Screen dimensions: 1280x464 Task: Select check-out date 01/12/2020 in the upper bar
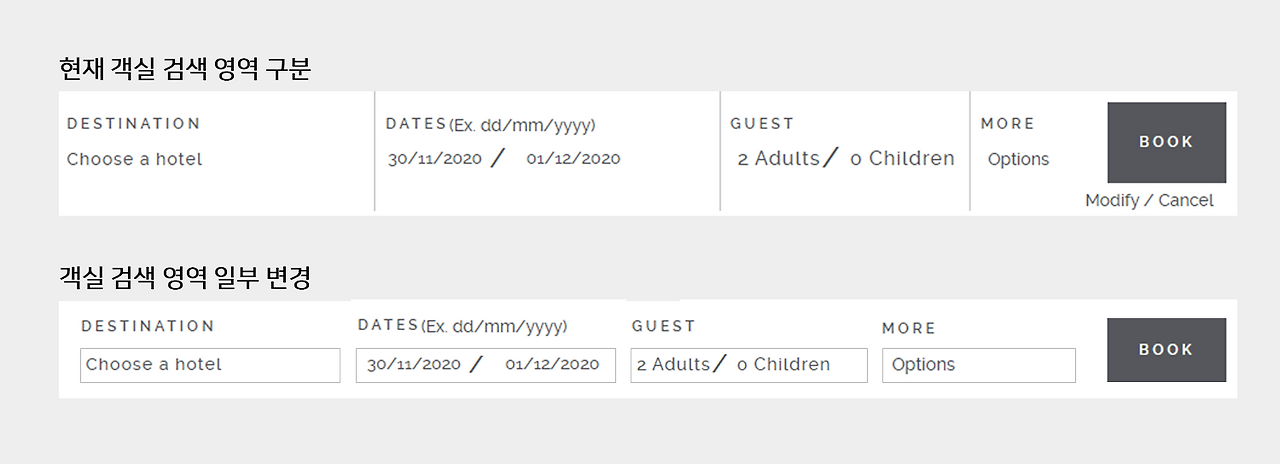pyautogui.click(x=573, y=159)
